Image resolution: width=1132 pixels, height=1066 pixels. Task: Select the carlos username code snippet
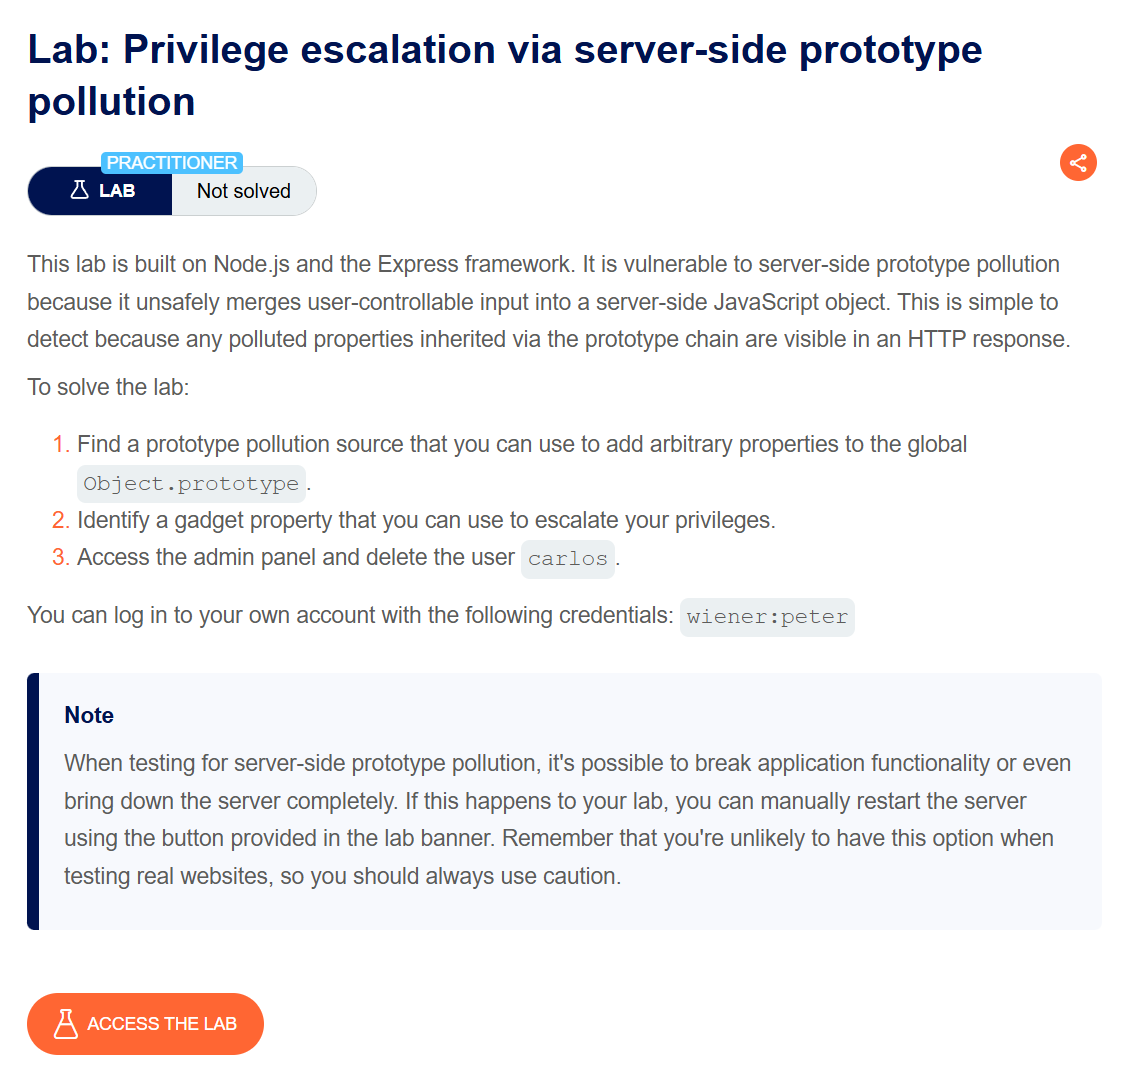pyautogui.click(x=567, y=559)
